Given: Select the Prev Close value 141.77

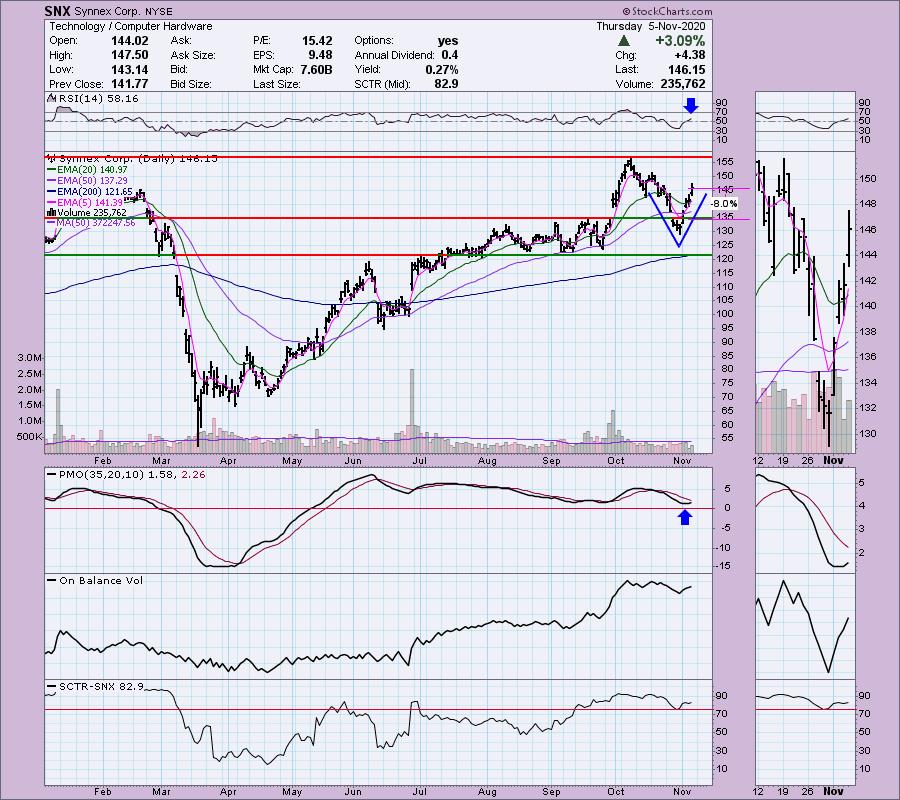Looking at the screenshot, I should point(131,84).
